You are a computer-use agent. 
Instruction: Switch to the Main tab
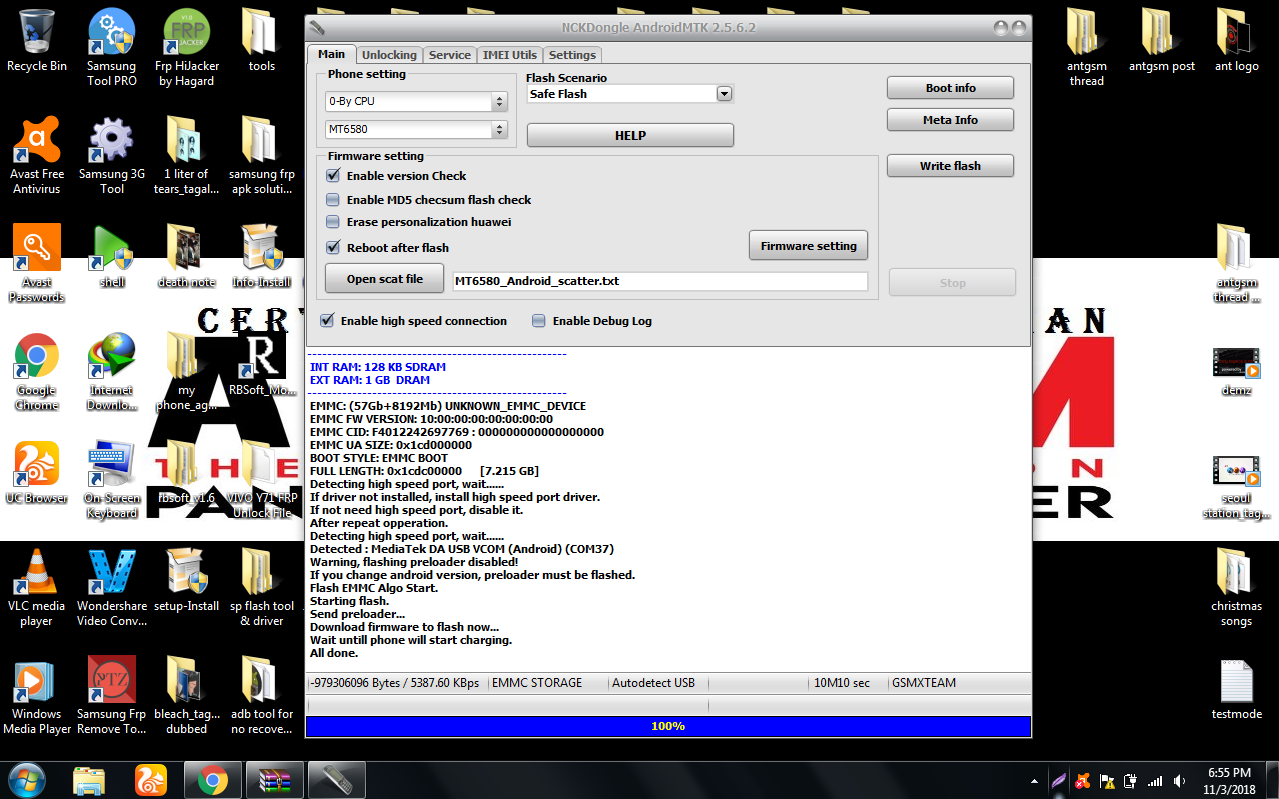point(331,54)
